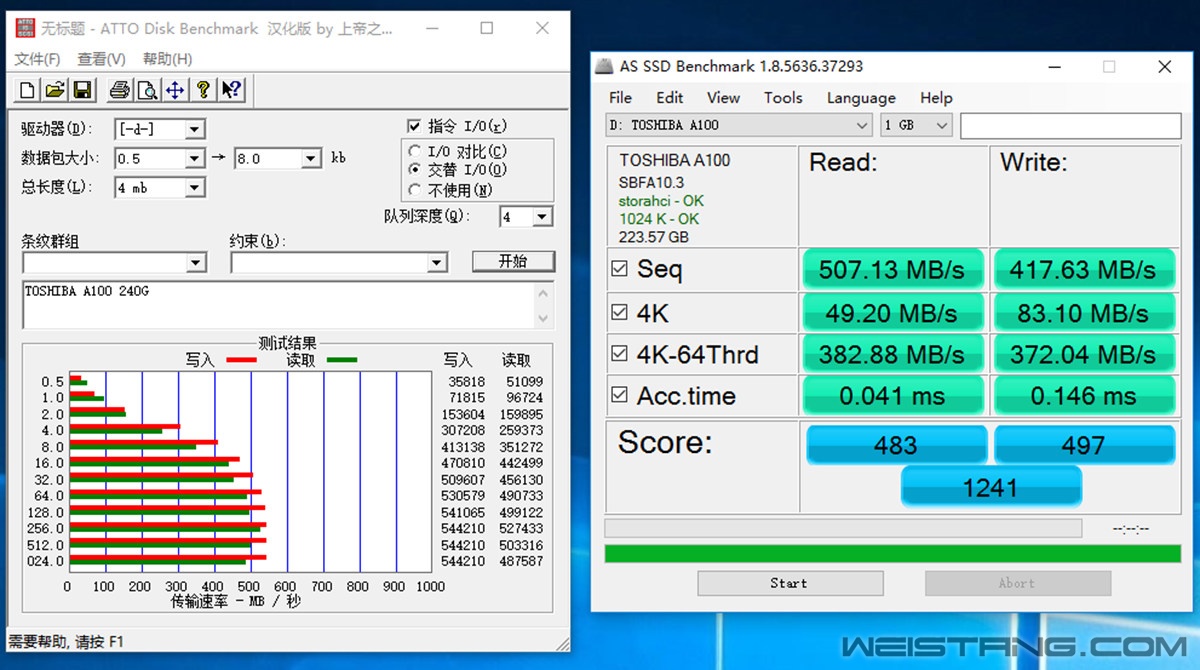The image size is (1200, 670).
Task: Click the 4K-64Thrd read result 382.88 MB/s
Action: pyautogui.click(x=892, y=354)
